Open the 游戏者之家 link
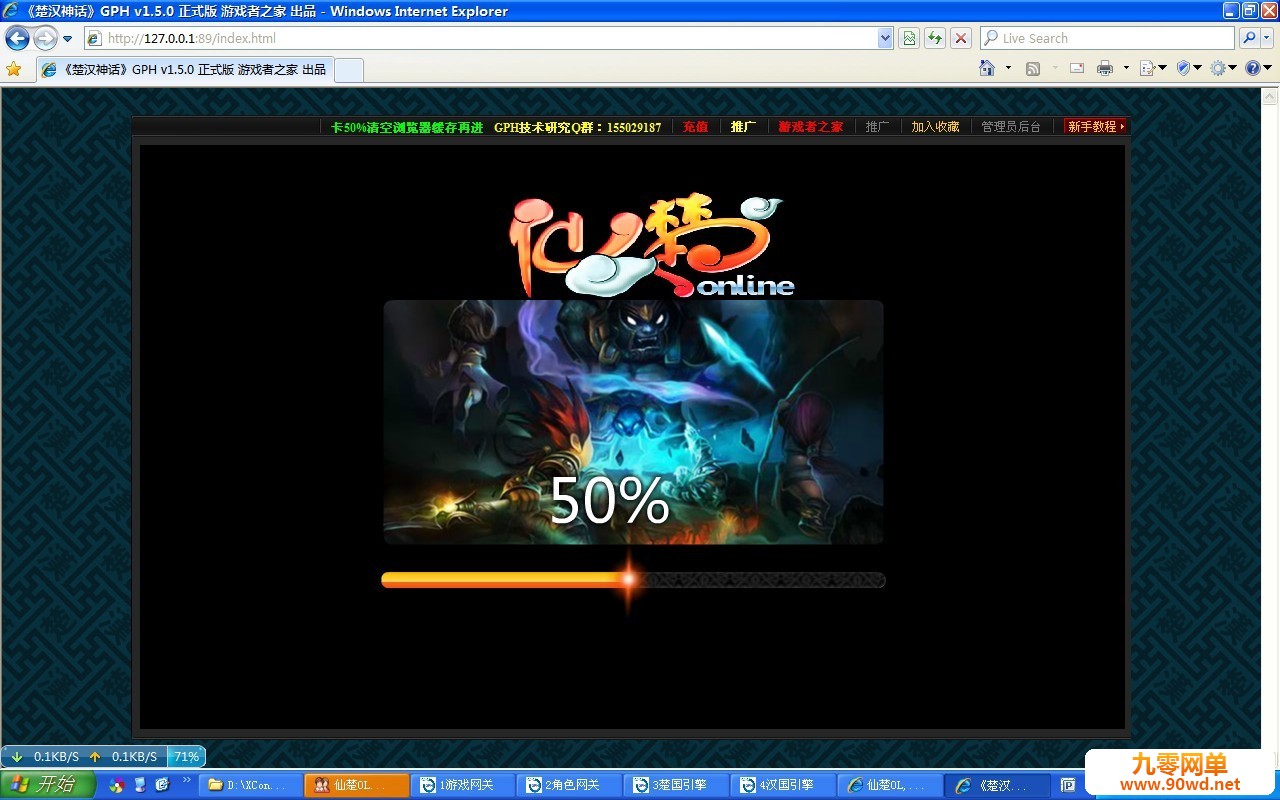The image size is (1280, 800). 811,127
